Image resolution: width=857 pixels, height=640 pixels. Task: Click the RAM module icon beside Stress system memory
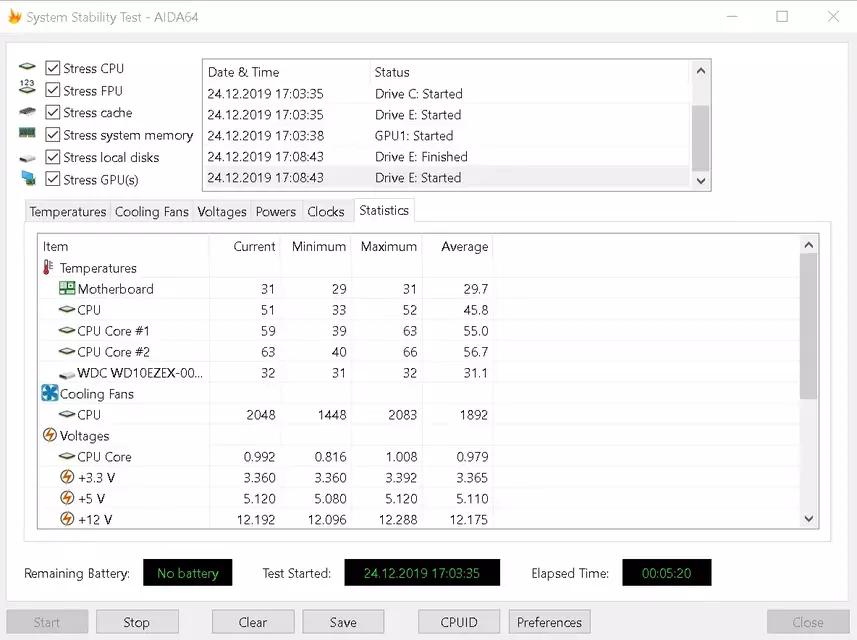[27, 133]
